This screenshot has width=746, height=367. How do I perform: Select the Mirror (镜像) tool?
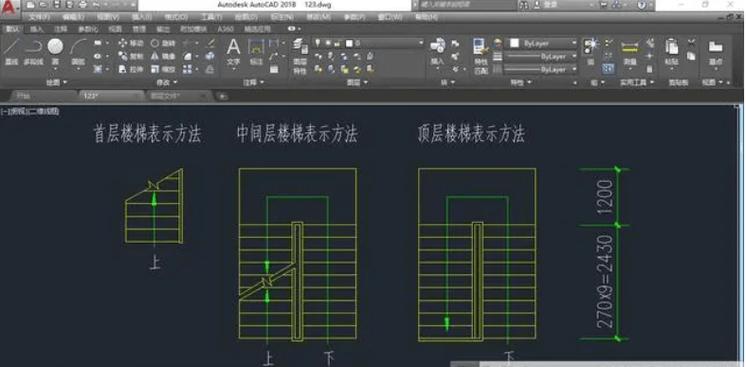163,56
